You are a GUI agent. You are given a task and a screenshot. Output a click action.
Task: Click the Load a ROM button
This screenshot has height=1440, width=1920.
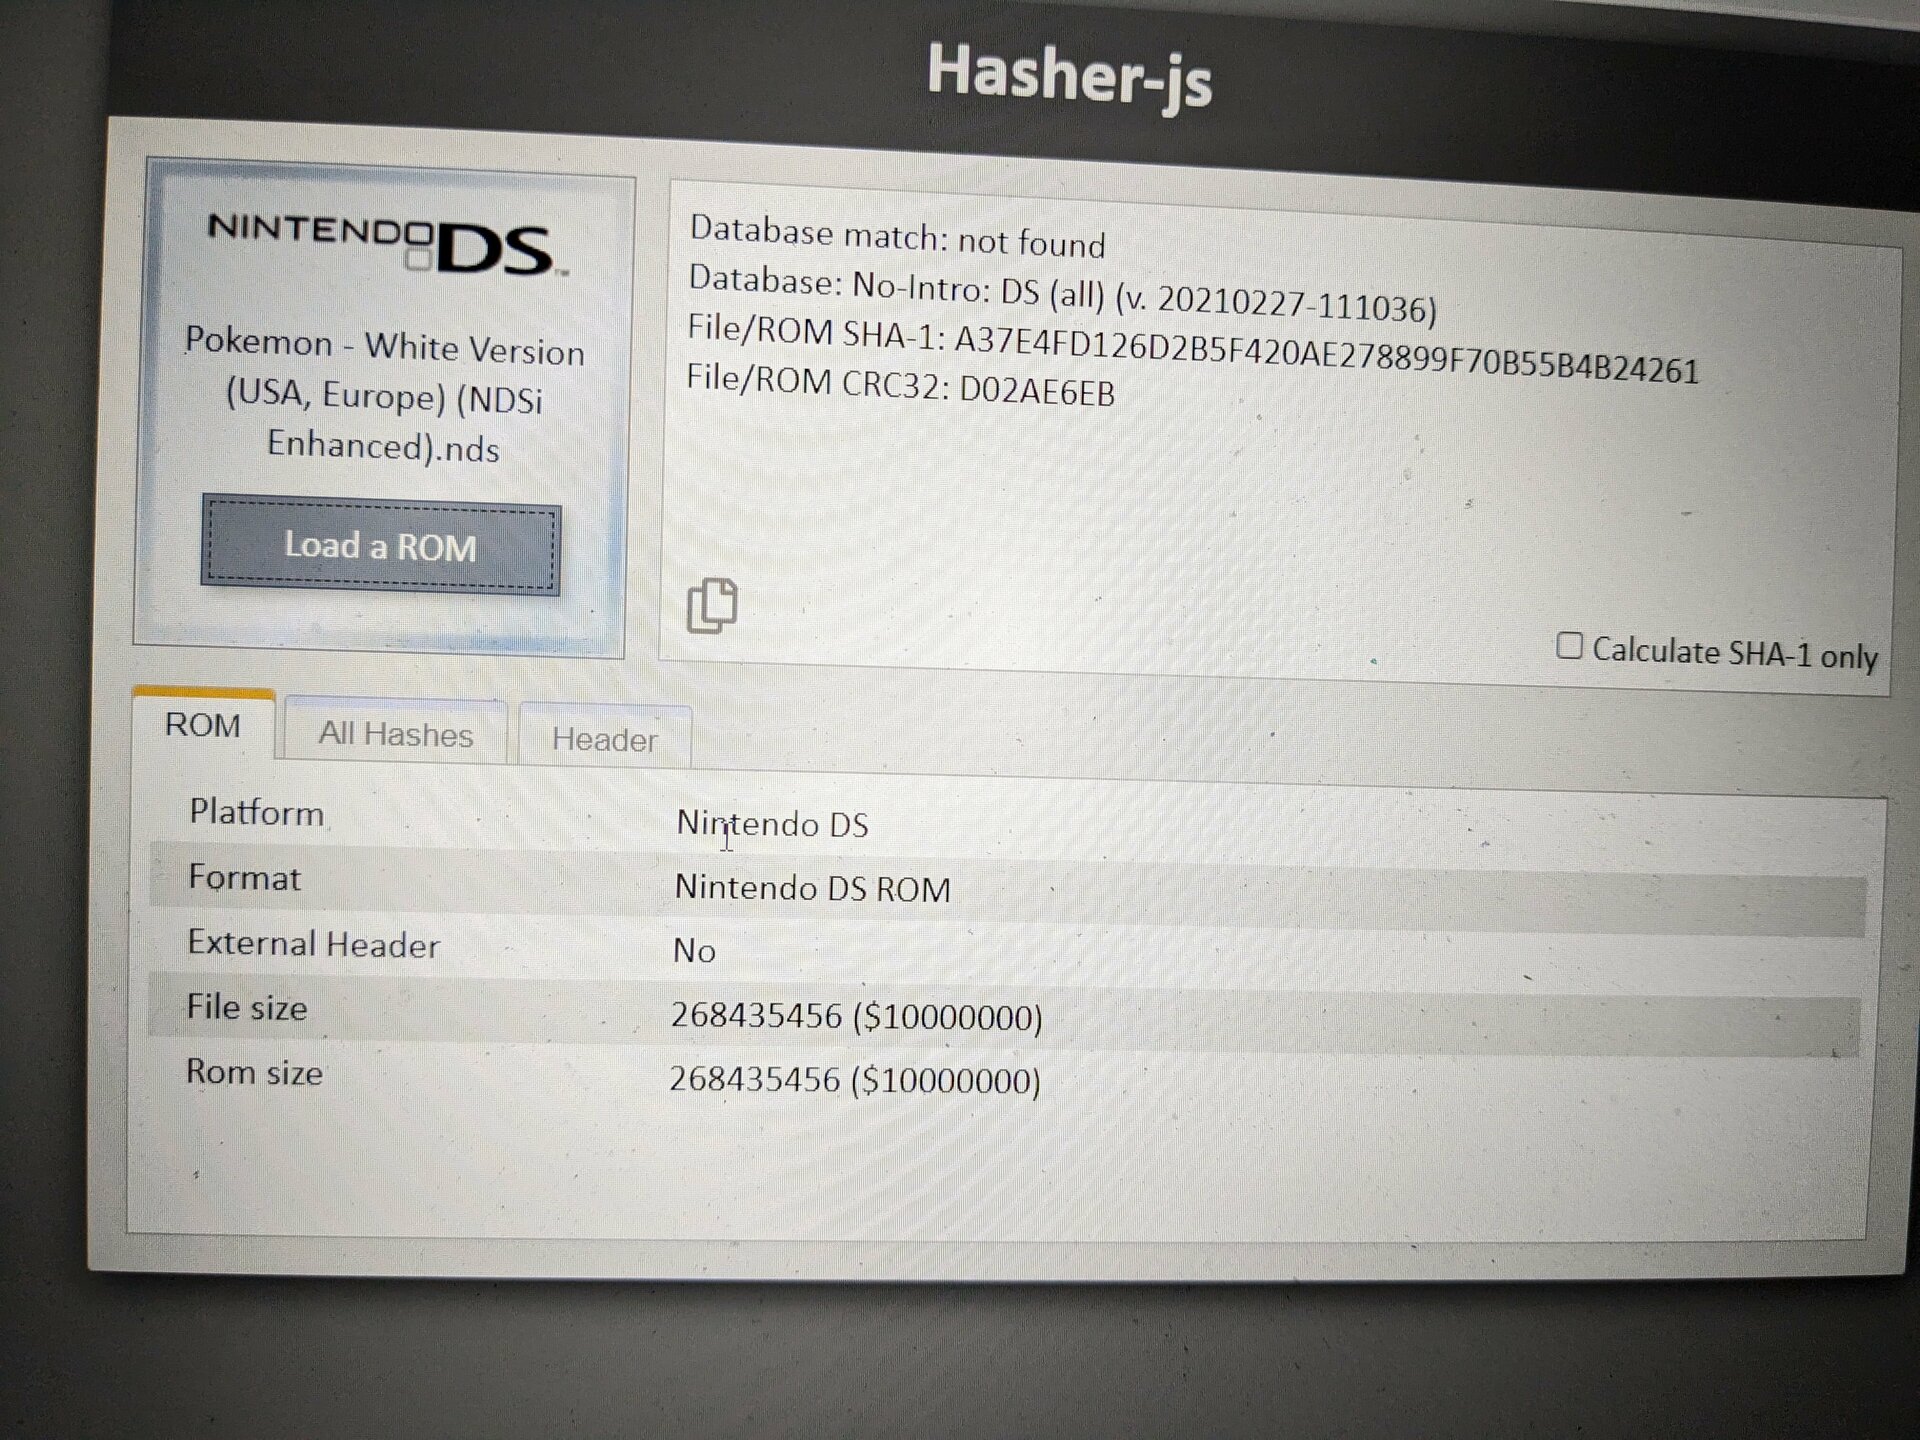pos(381,546)
